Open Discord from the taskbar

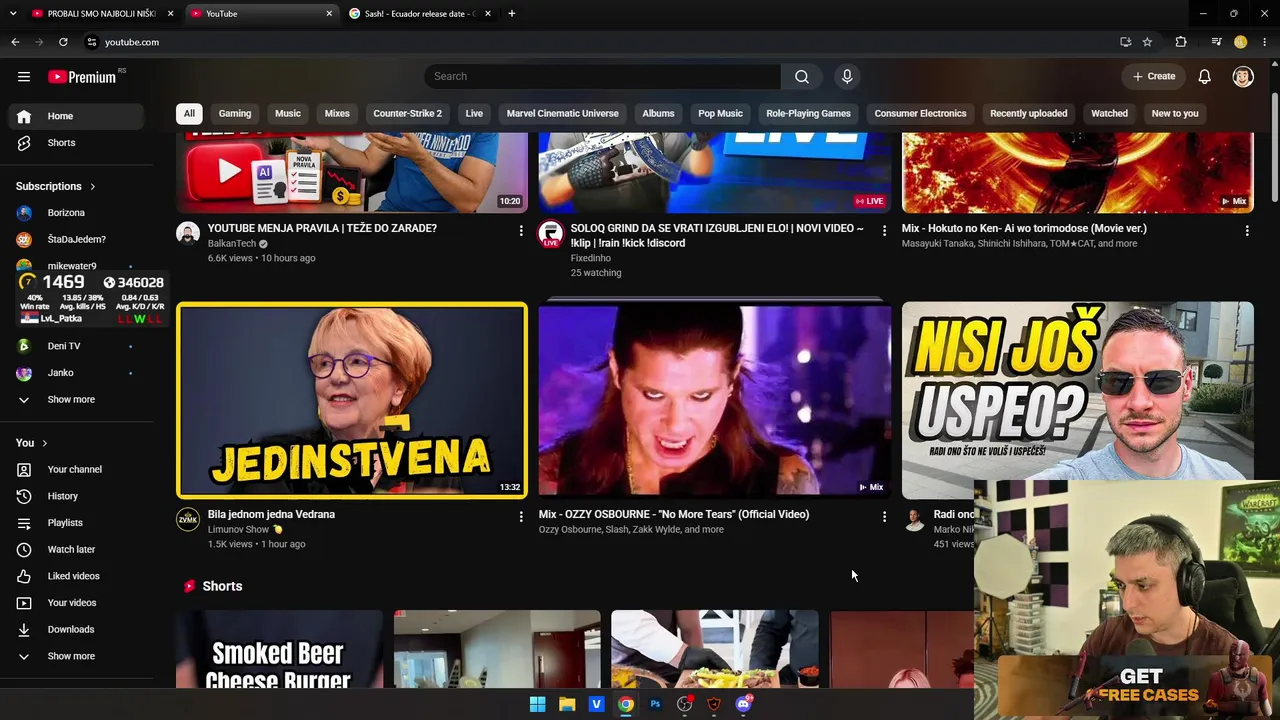[x=743, y=704]
